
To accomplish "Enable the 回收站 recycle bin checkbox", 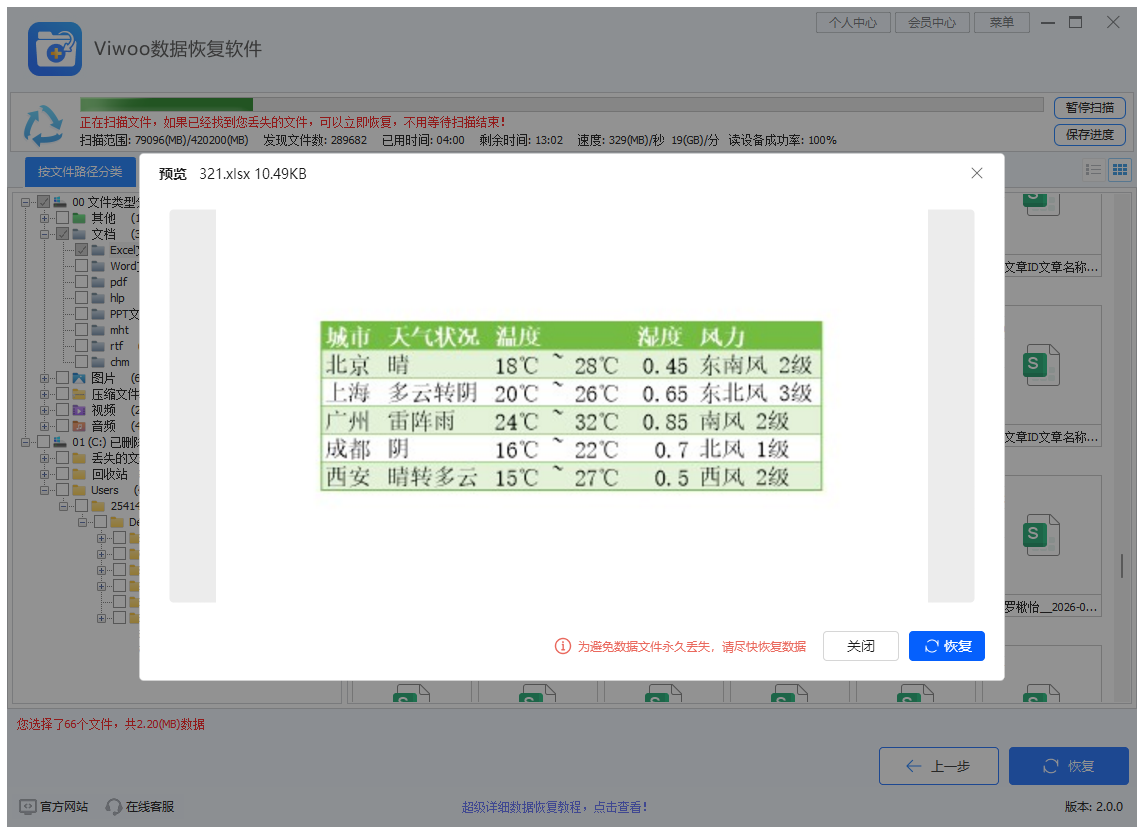I will click(61, 472).
